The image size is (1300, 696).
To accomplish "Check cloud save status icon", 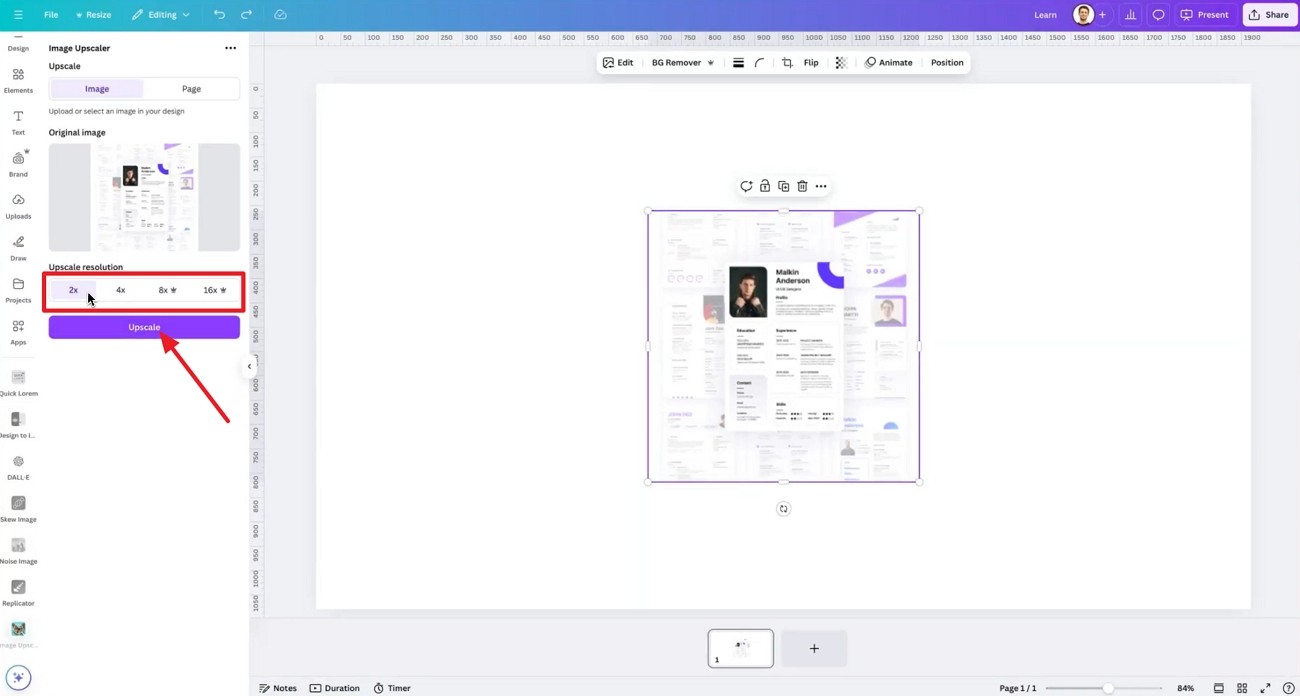I will [x=280, y=15].
